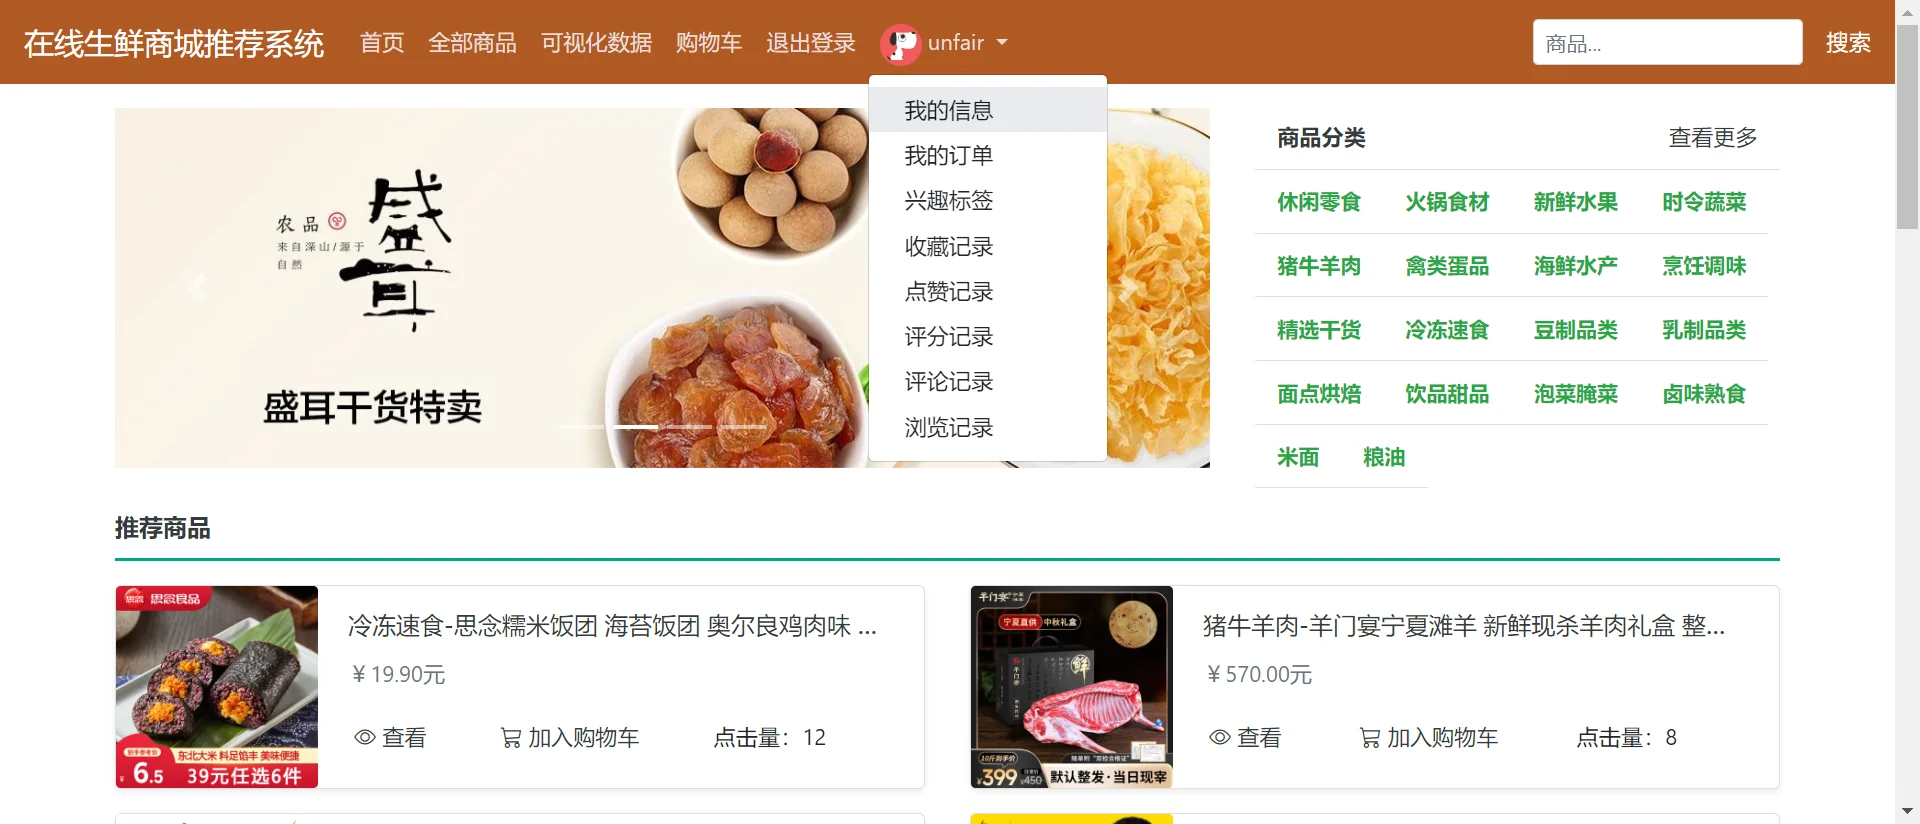Select the fourth carousel indicator bar
Viewport: 1920px width, 824px height.
(x=743, y=427)
